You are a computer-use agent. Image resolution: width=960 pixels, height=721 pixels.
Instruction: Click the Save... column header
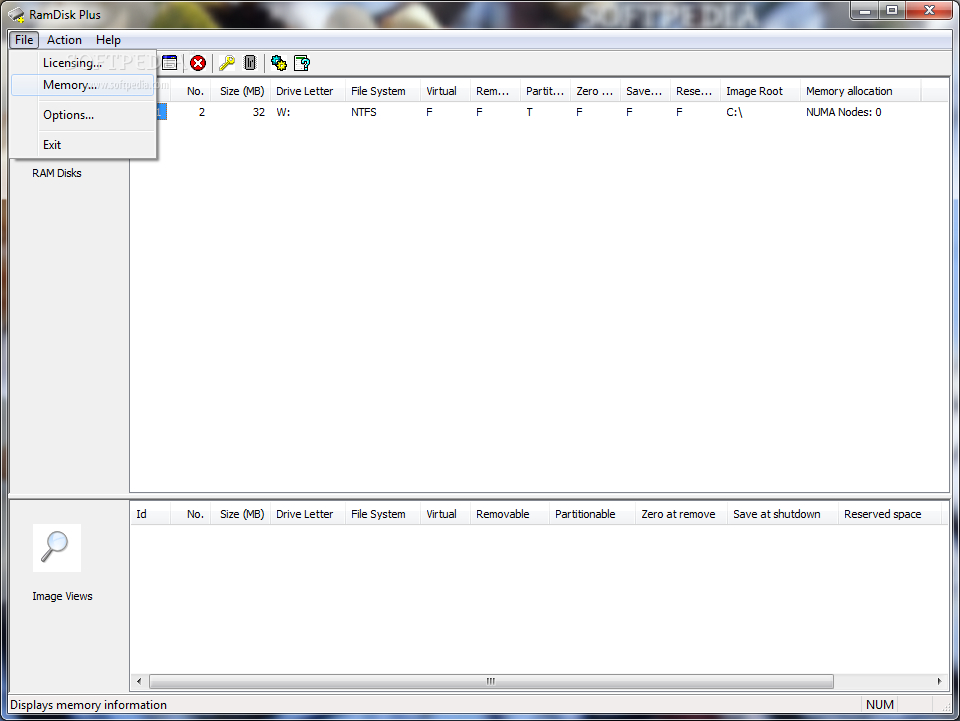tap(646, 91)
